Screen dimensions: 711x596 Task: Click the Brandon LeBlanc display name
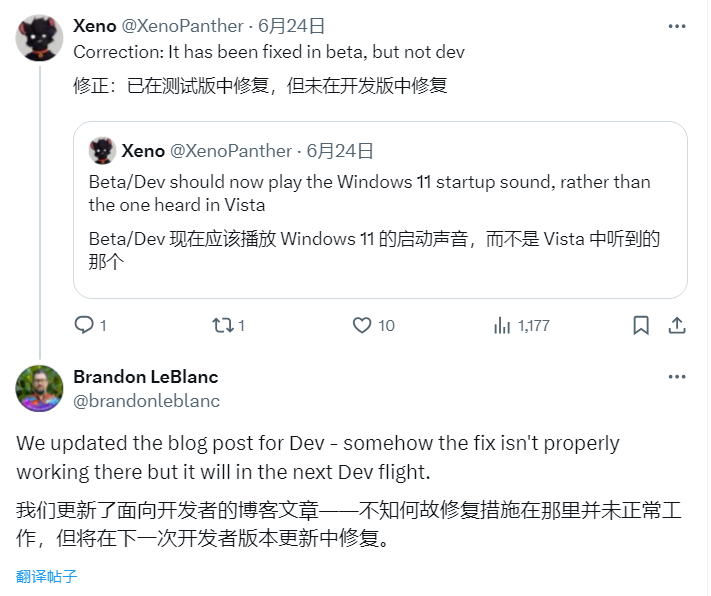(x=145, y=377)
